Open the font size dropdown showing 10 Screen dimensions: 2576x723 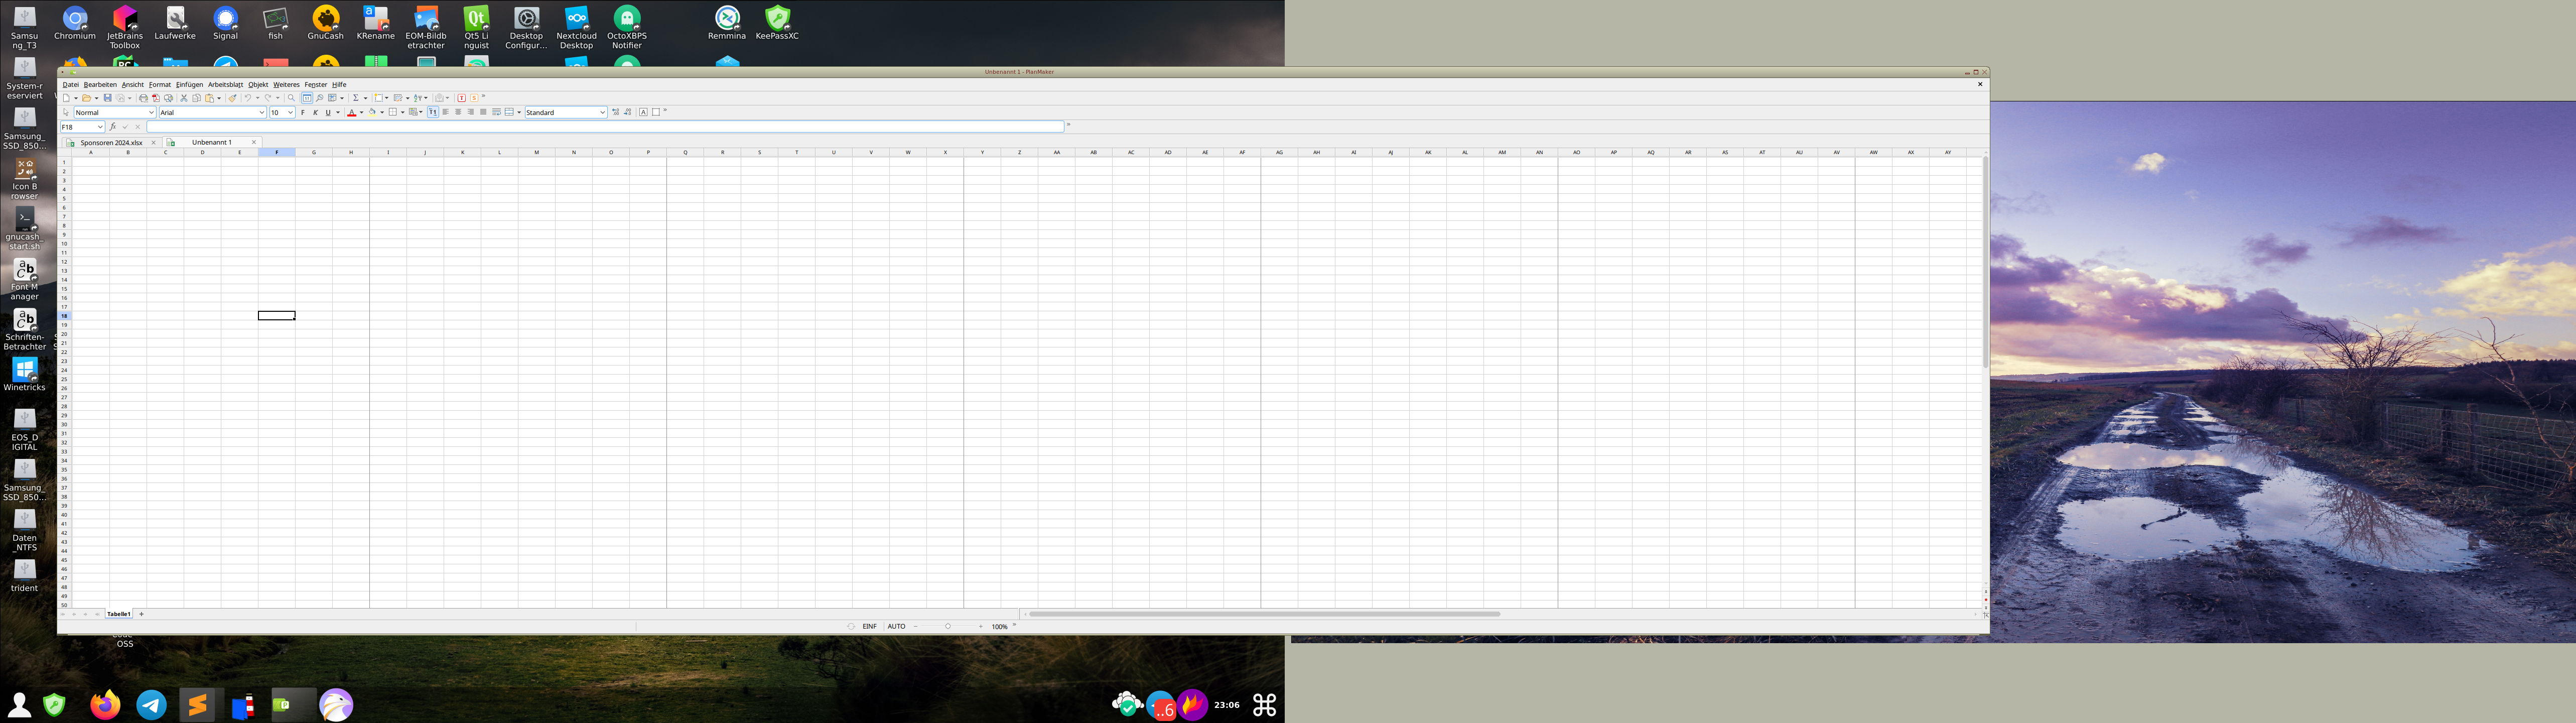pyautogui.click(x=282, y=113)
